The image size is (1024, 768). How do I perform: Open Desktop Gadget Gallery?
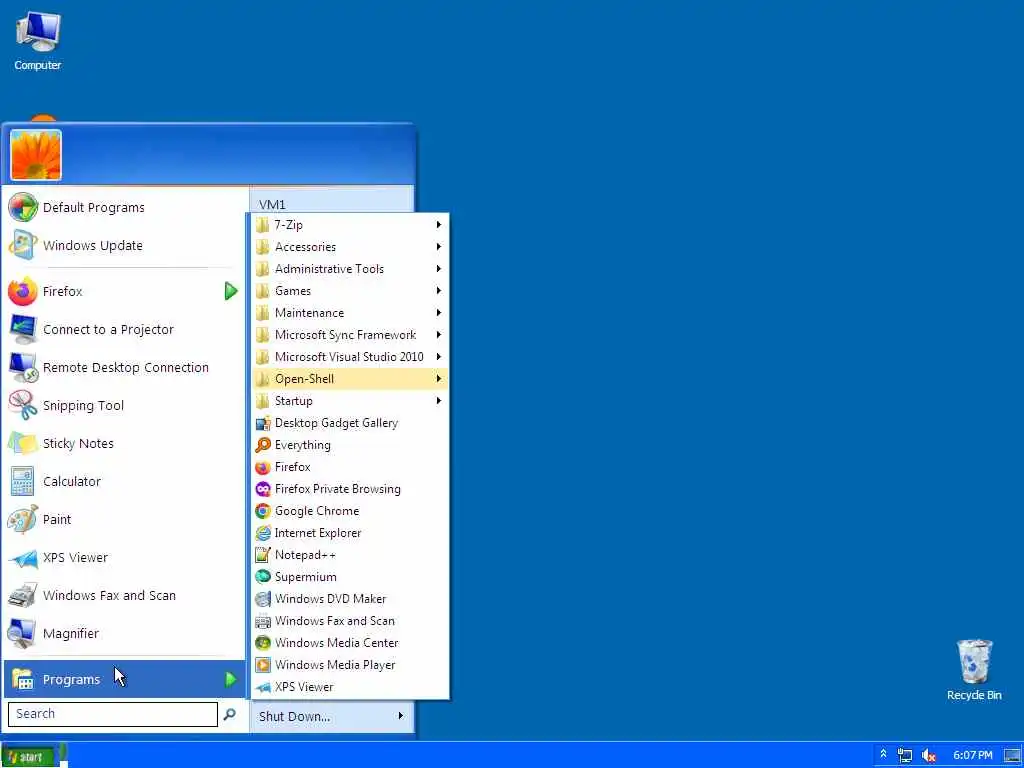click(x=350, y=423)
